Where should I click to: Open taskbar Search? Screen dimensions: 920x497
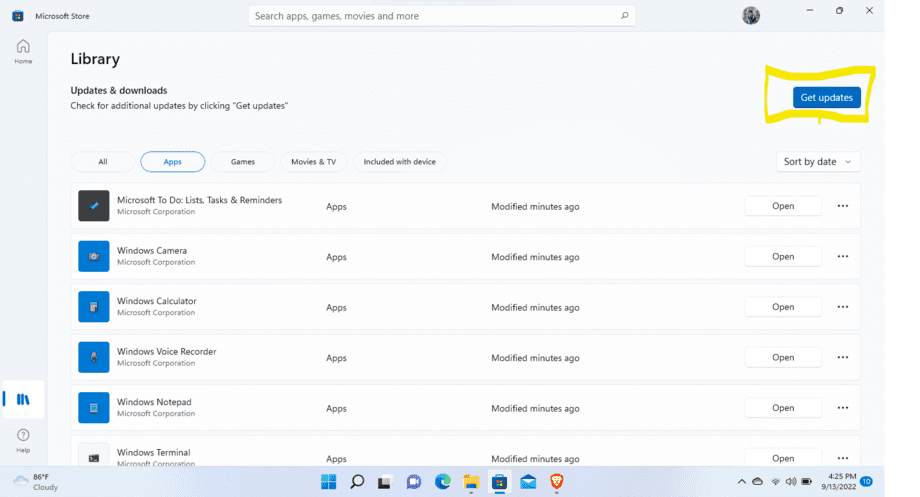point(357,482)
